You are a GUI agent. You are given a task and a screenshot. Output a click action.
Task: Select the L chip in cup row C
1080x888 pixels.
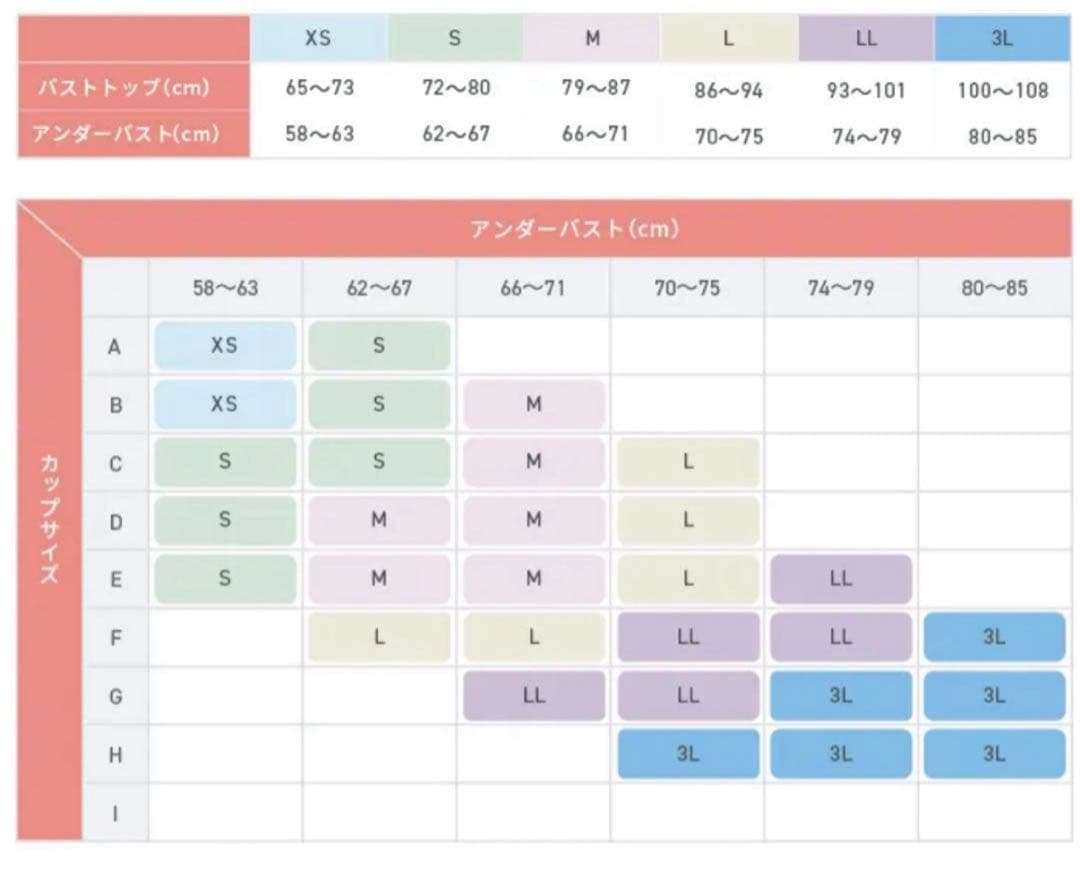[688, 462]
